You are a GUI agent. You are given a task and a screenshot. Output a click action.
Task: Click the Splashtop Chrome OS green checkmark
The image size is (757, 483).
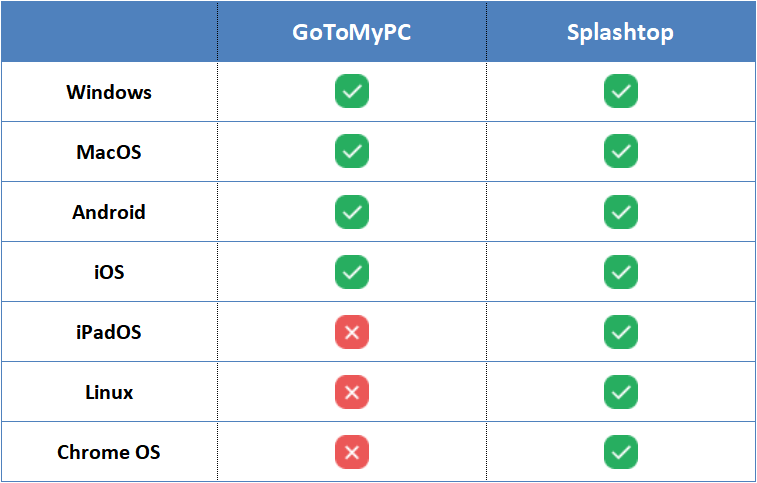[x=621, y=452]
